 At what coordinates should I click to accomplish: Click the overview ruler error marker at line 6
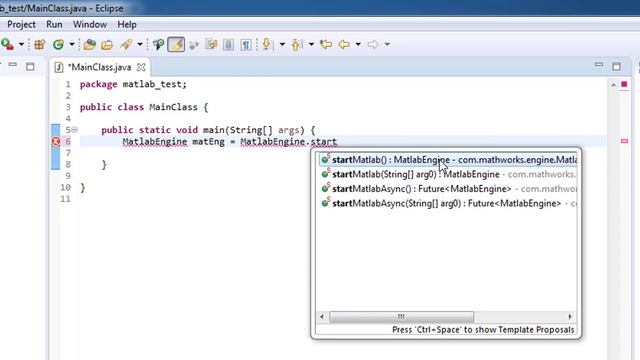[x=624, y=141]
